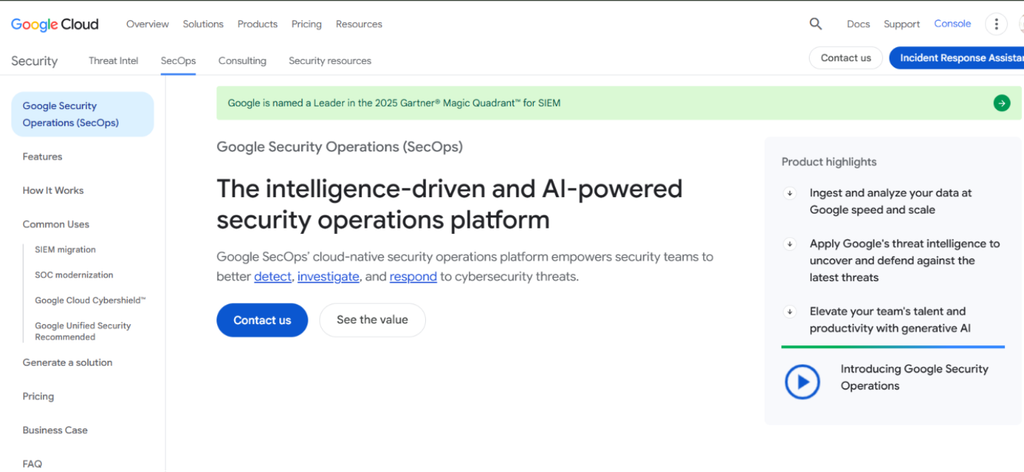Open the Products menu
1024x472 pixels.
pos(257,24)
